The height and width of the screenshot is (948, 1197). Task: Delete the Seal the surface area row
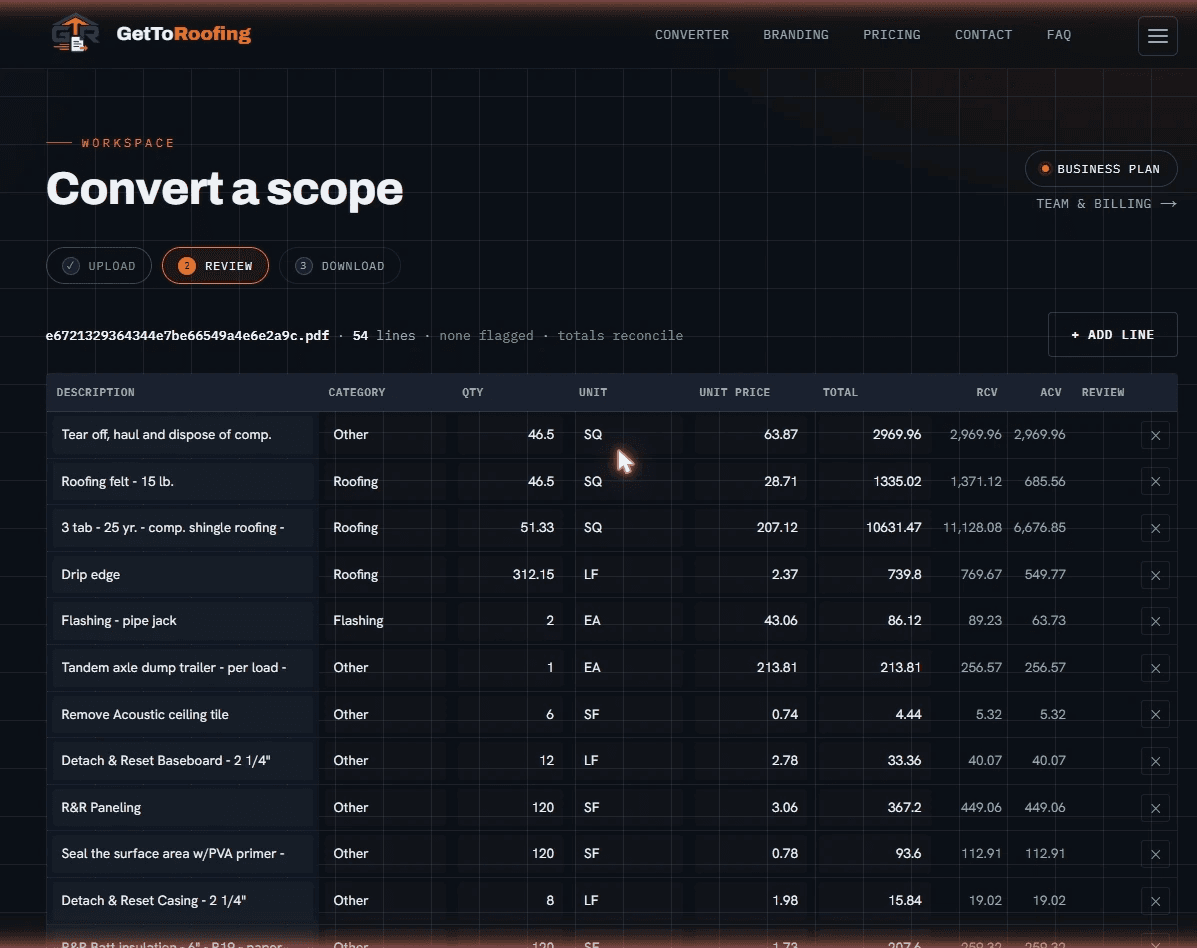pos(1155,854)
